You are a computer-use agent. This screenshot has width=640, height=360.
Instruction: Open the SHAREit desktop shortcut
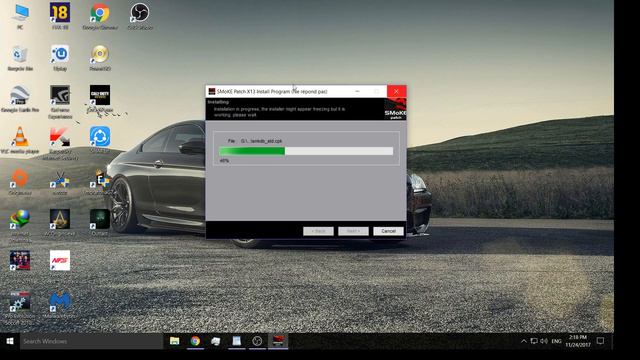point(100,139)
